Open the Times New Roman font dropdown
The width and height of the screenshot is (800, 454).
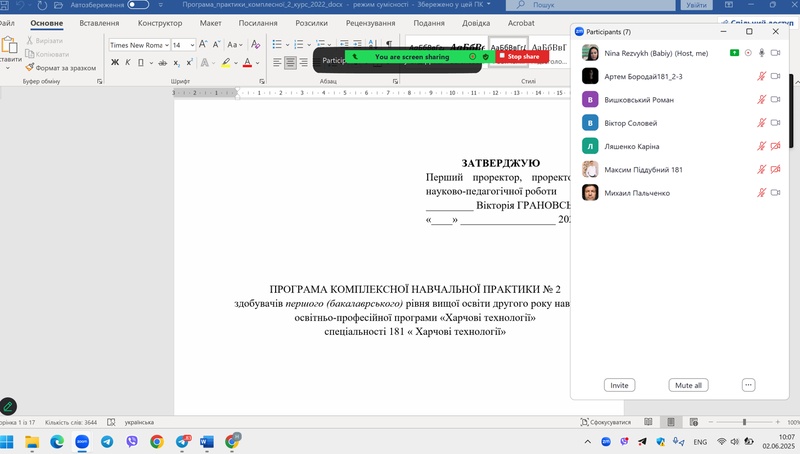(x=138, y=45)
